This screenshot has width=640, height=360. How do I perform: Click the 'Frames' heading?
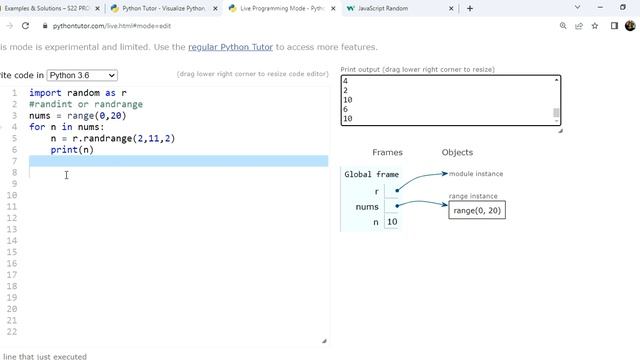tap(387, 152)
